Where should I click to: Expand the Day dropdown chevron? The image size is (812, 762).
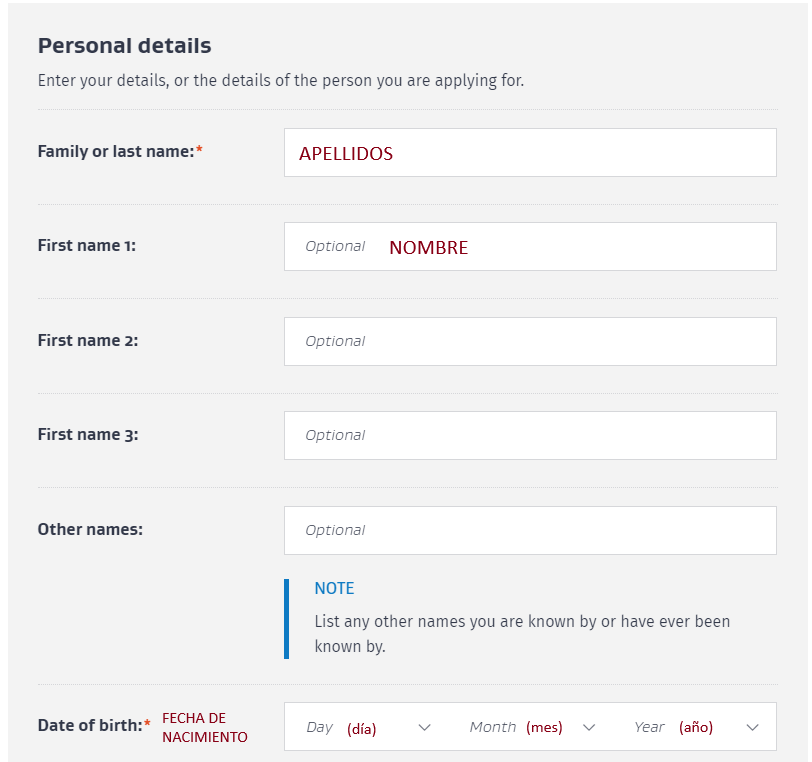pos(424,727)
